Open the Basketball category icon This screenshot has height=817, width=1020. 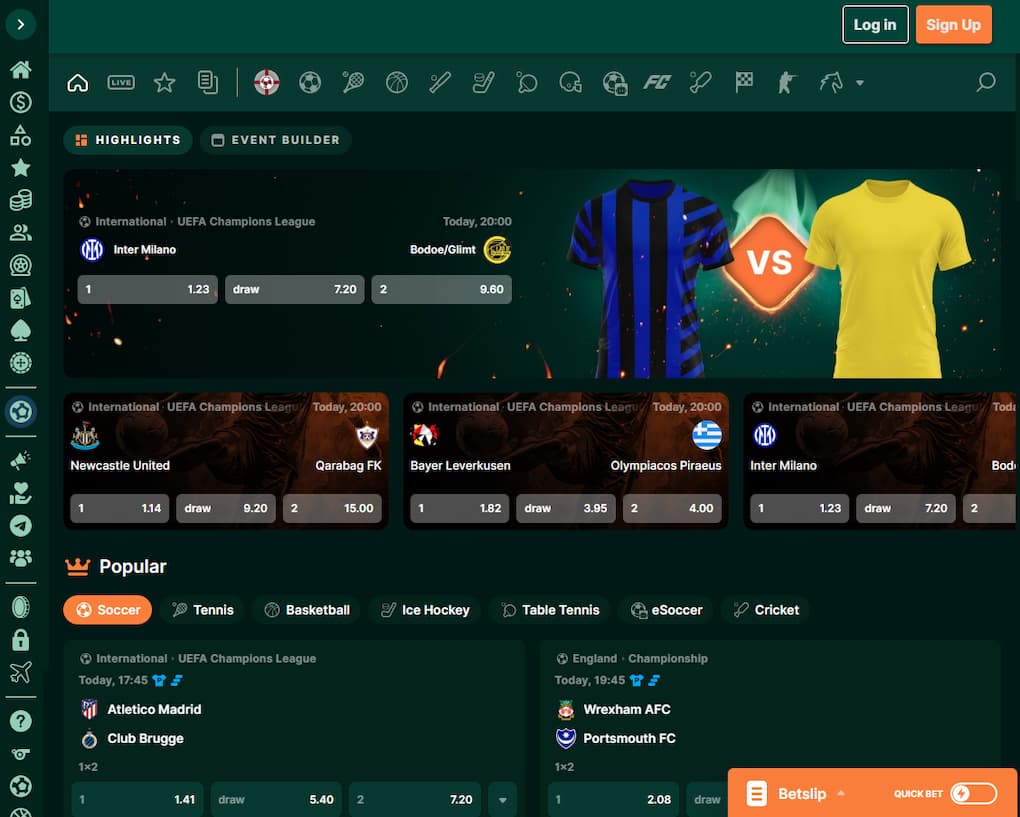click(395, 82)
